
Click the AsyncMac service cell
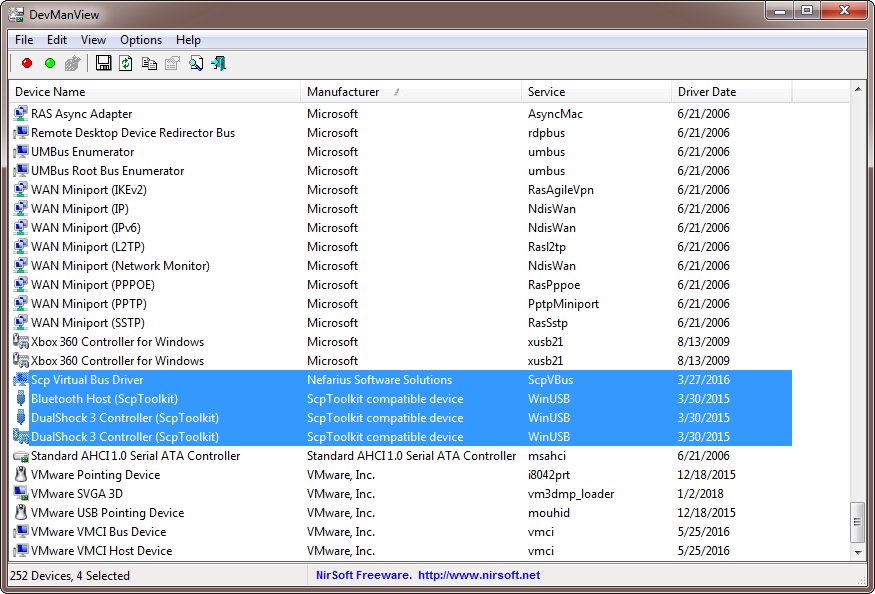(555, 114)
